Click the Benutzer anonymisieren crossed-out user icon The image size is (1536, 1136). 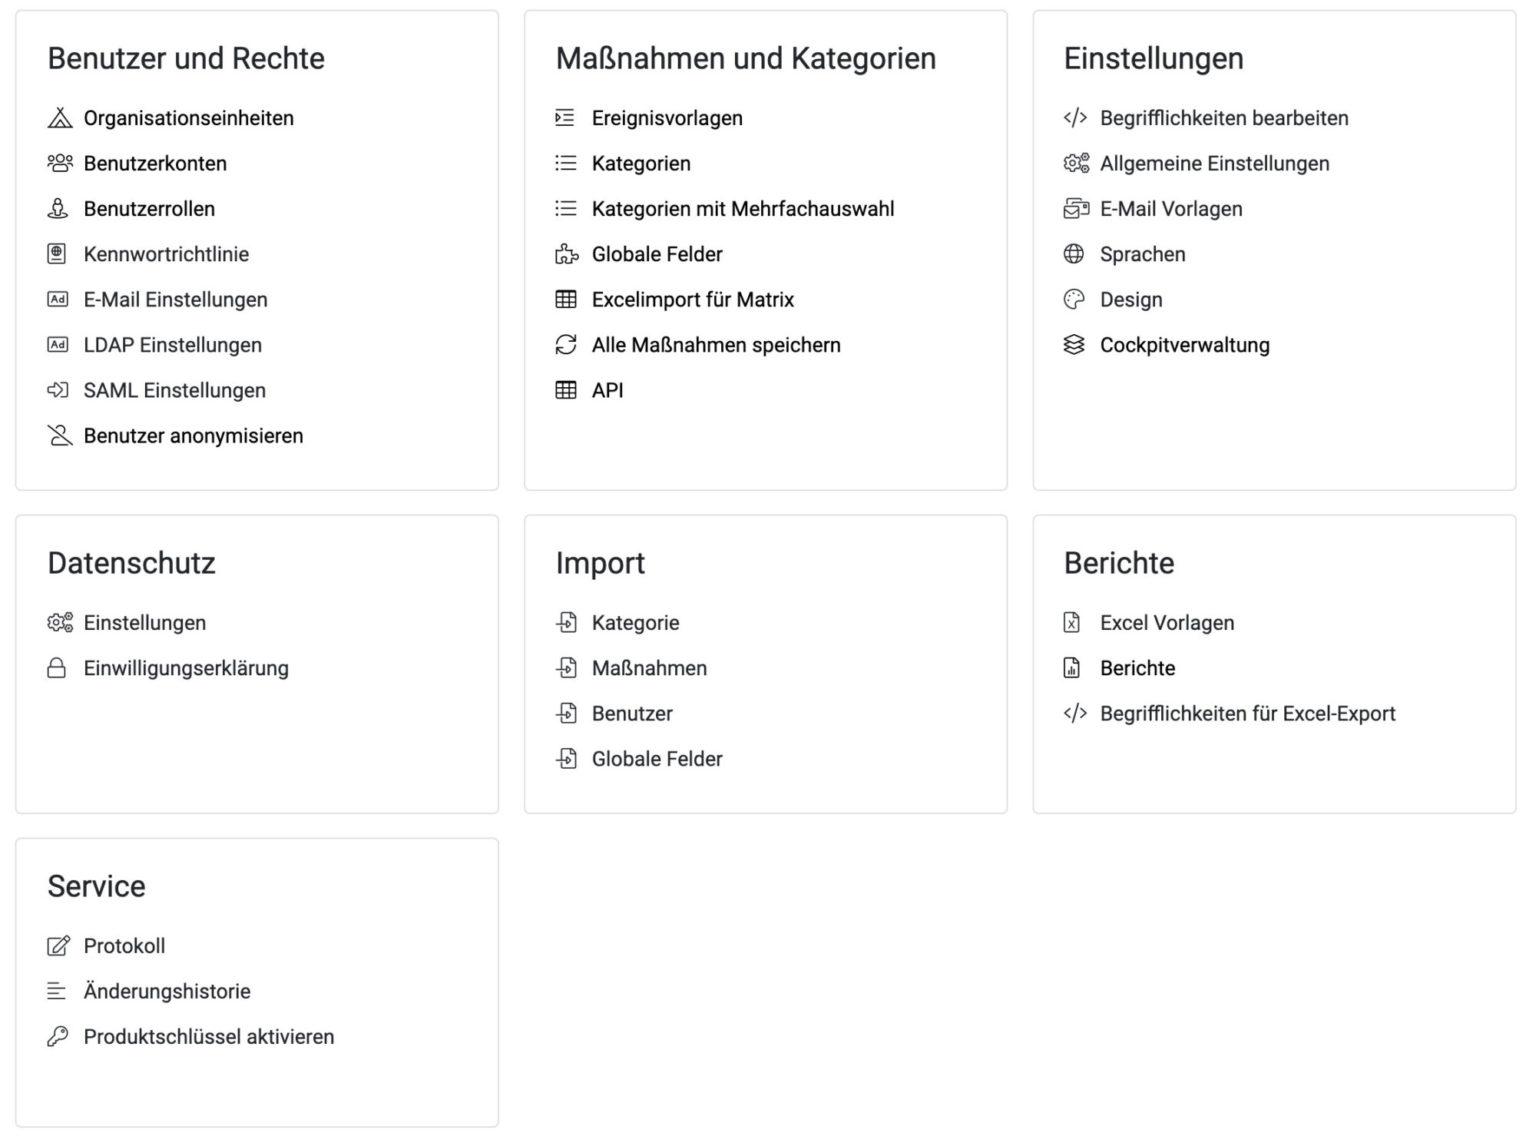(60, 436)
